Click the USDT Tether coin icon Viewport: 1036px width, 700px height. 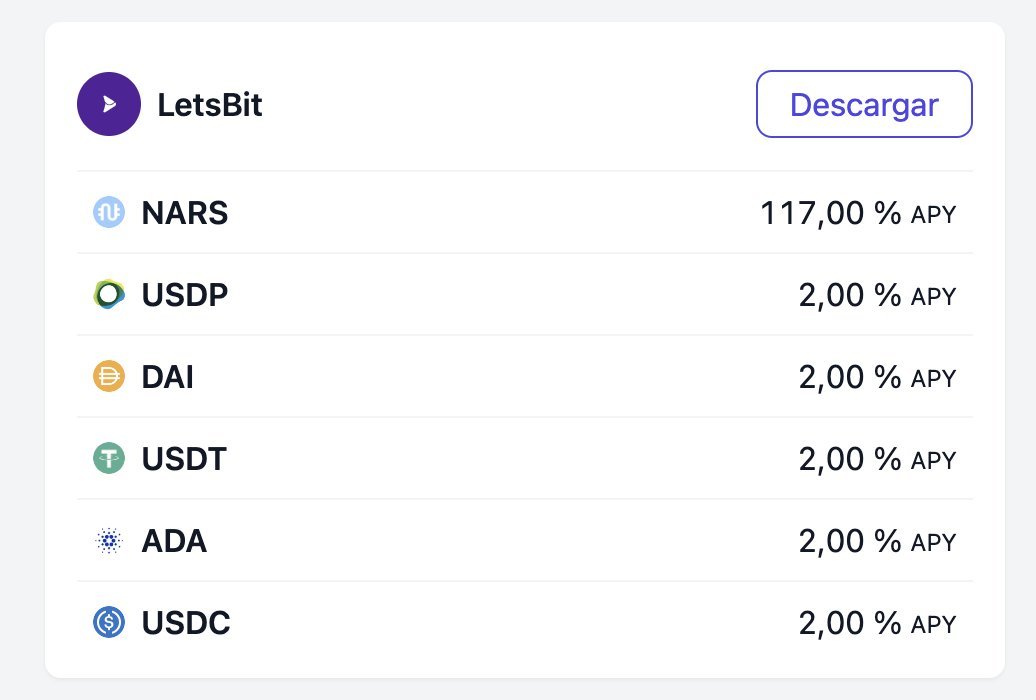pyautogui.click(x=109, y=458)
